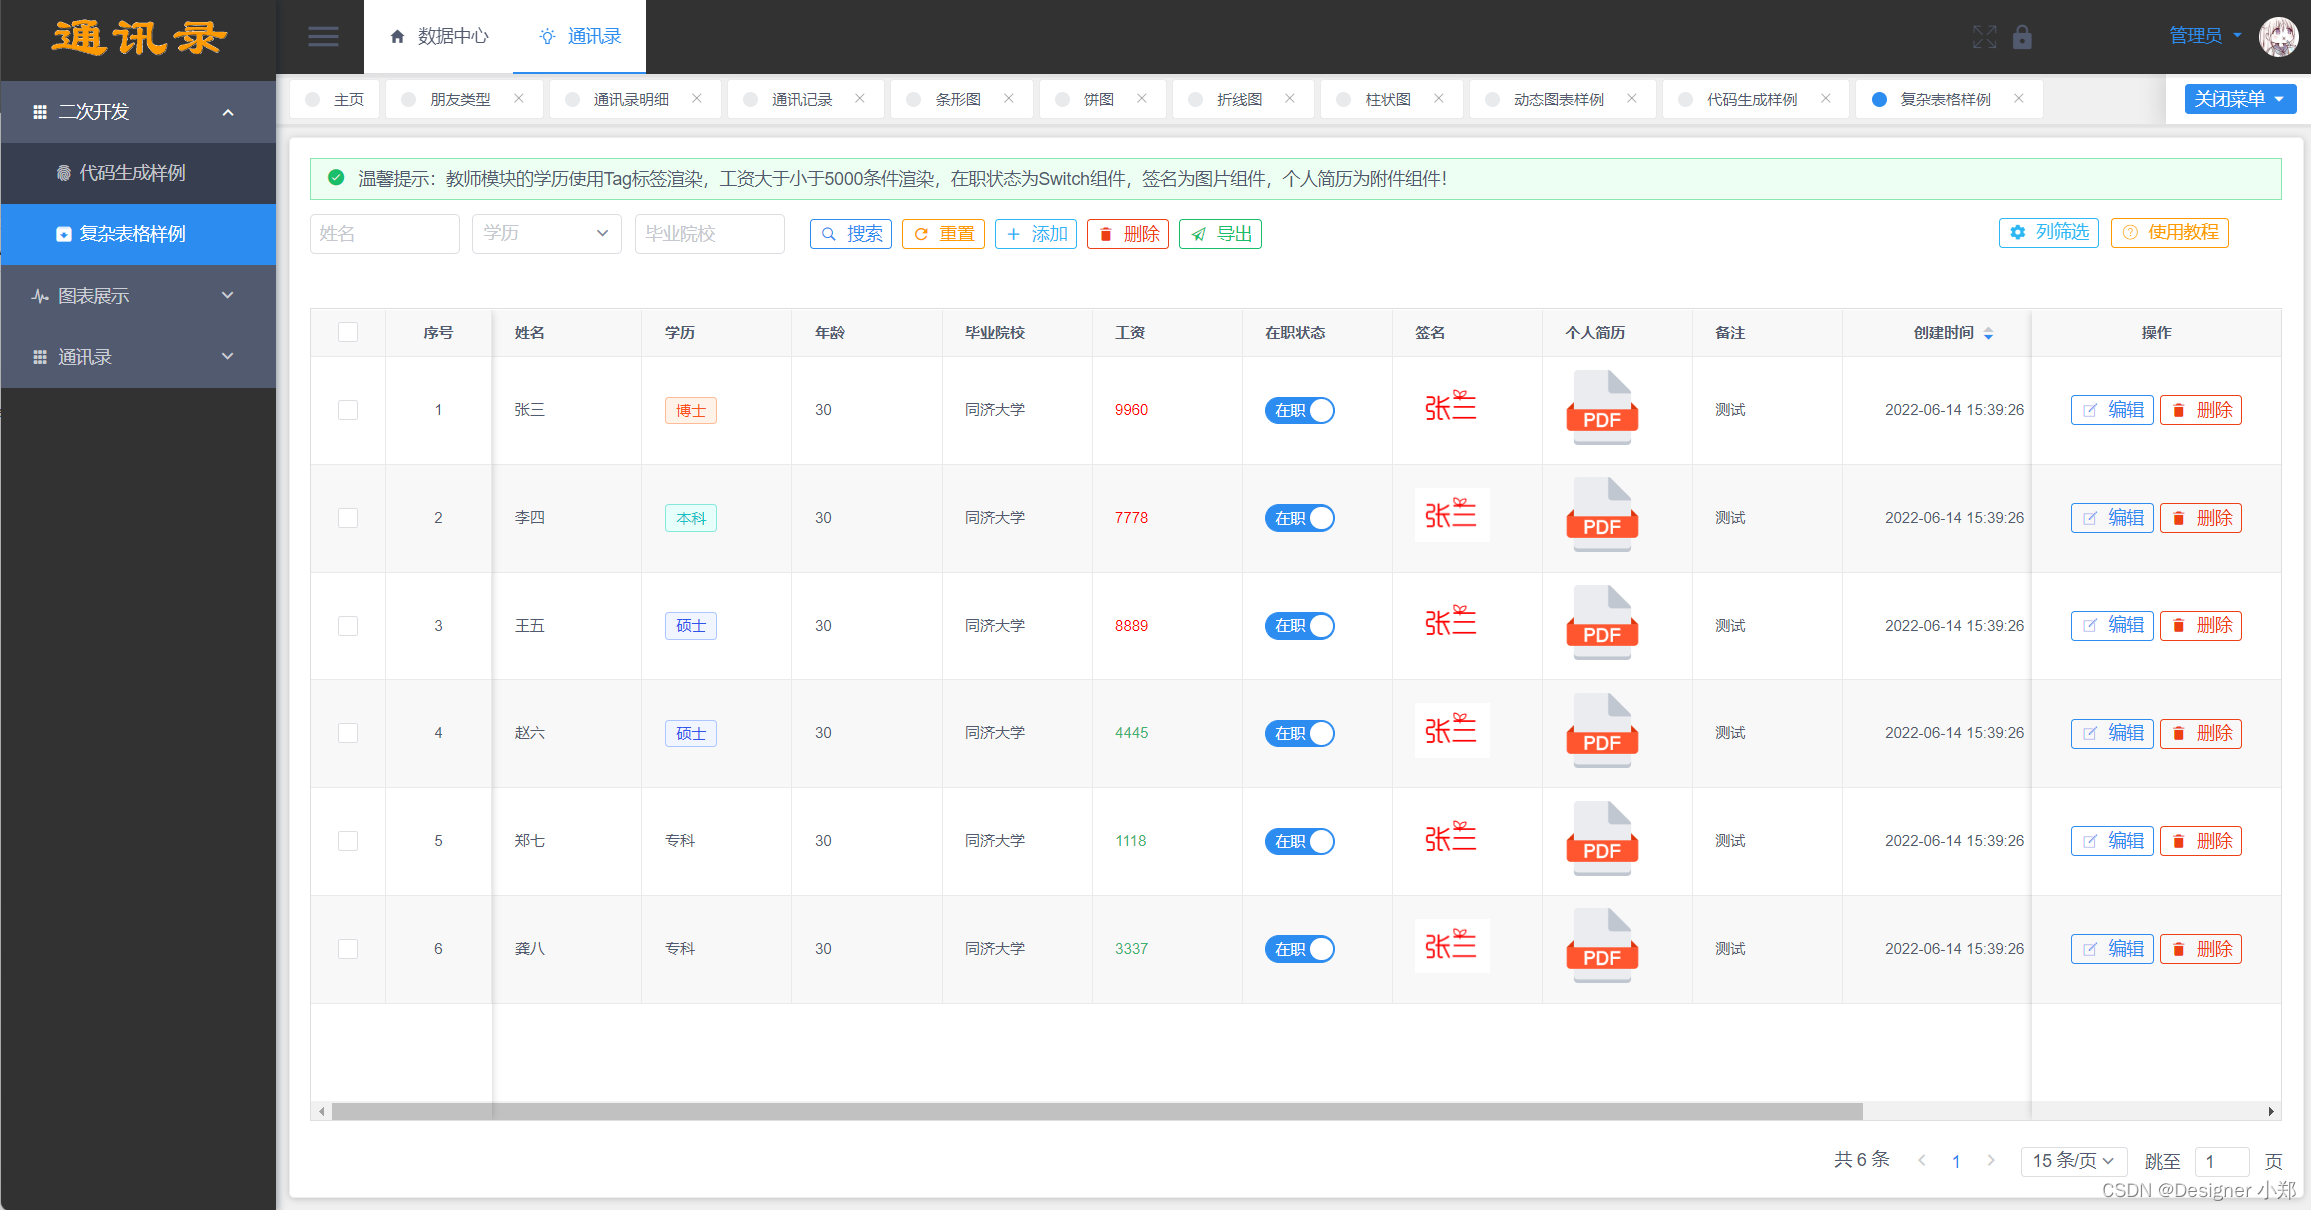Open the PDF attachment for 张三
Screen dimensions: 2311x1210
click(1601, 409)
